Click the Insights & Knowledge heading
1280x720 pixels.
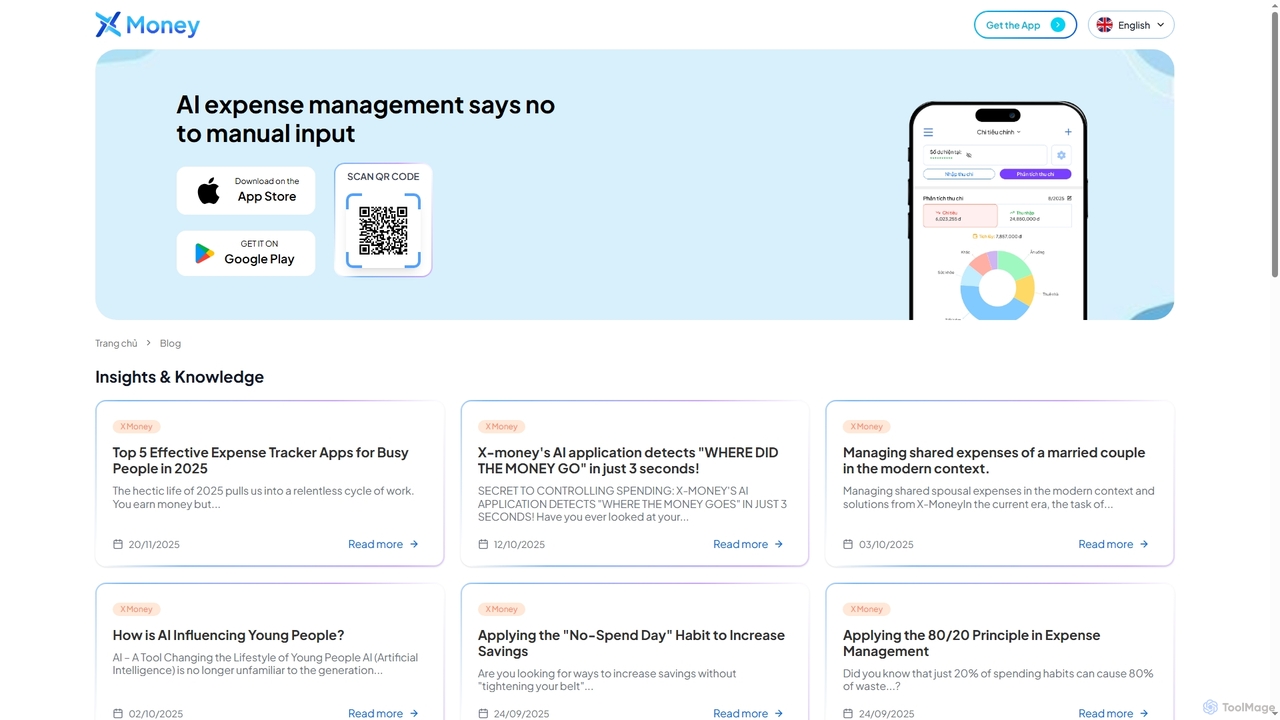[180, 377]
